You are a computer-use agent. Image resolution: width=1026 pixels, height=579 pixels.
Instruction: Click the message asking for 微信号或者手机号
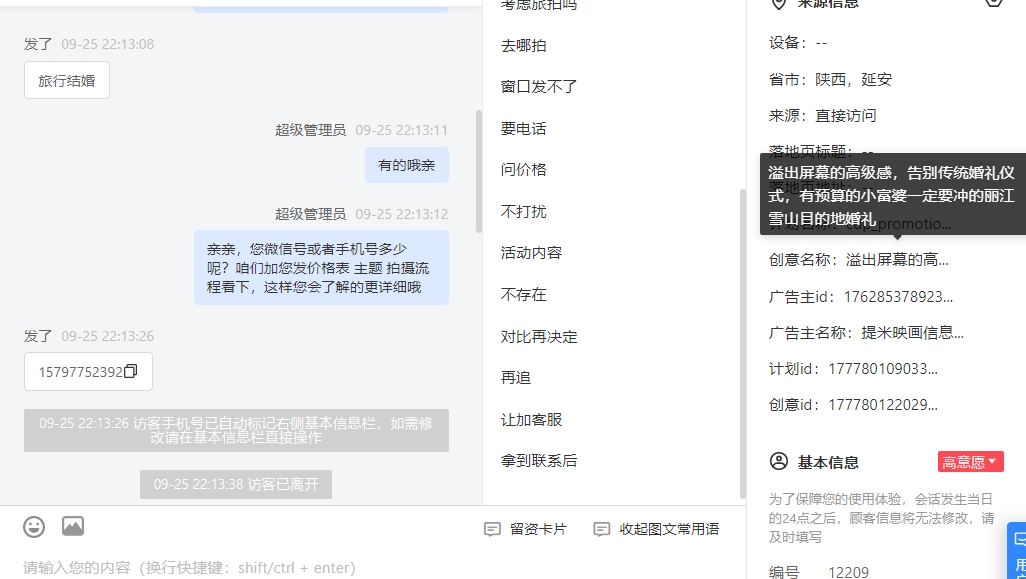click(x=321, y=268)
